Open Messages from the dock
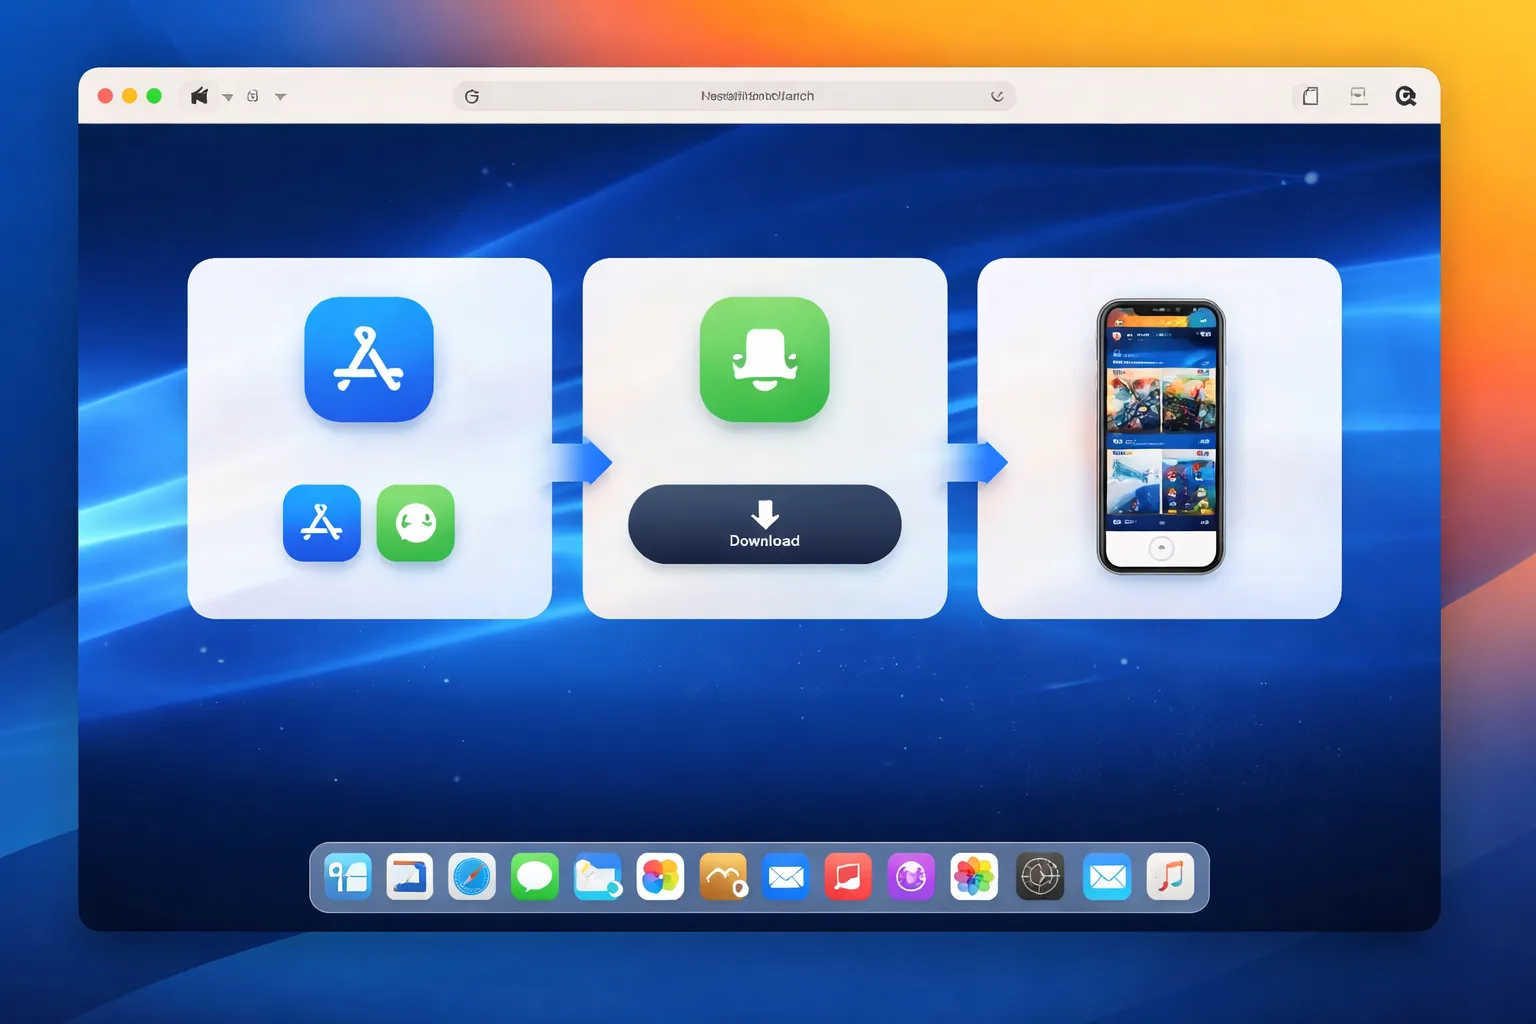 [x=535, y=877]
